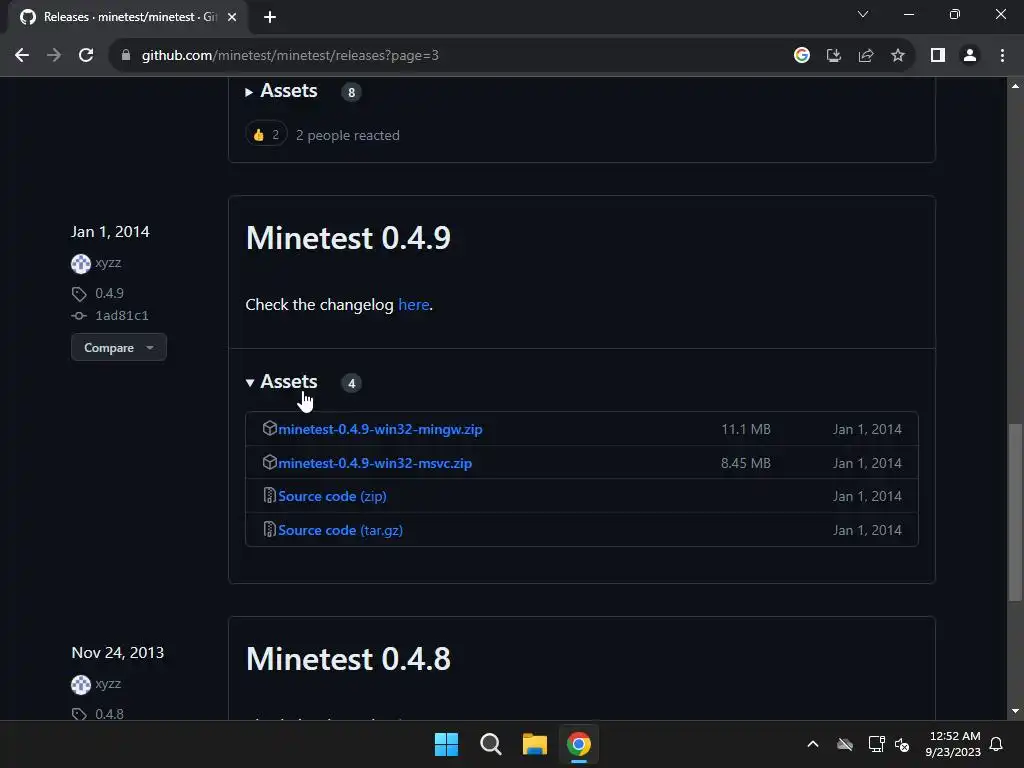This screenshot has height=768, width=1024.
Task: Click the page vertical scrollbar thumb
Action: coord(1015,512)
